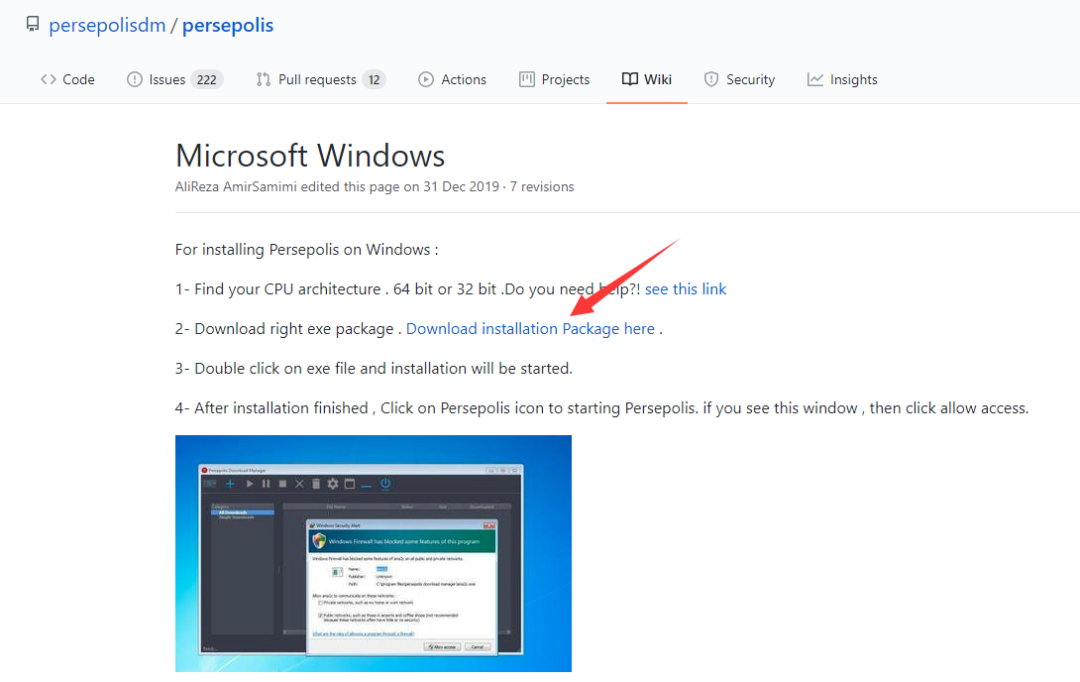Click the Security shield icon
1080x682 pixels.
point(711,79)
